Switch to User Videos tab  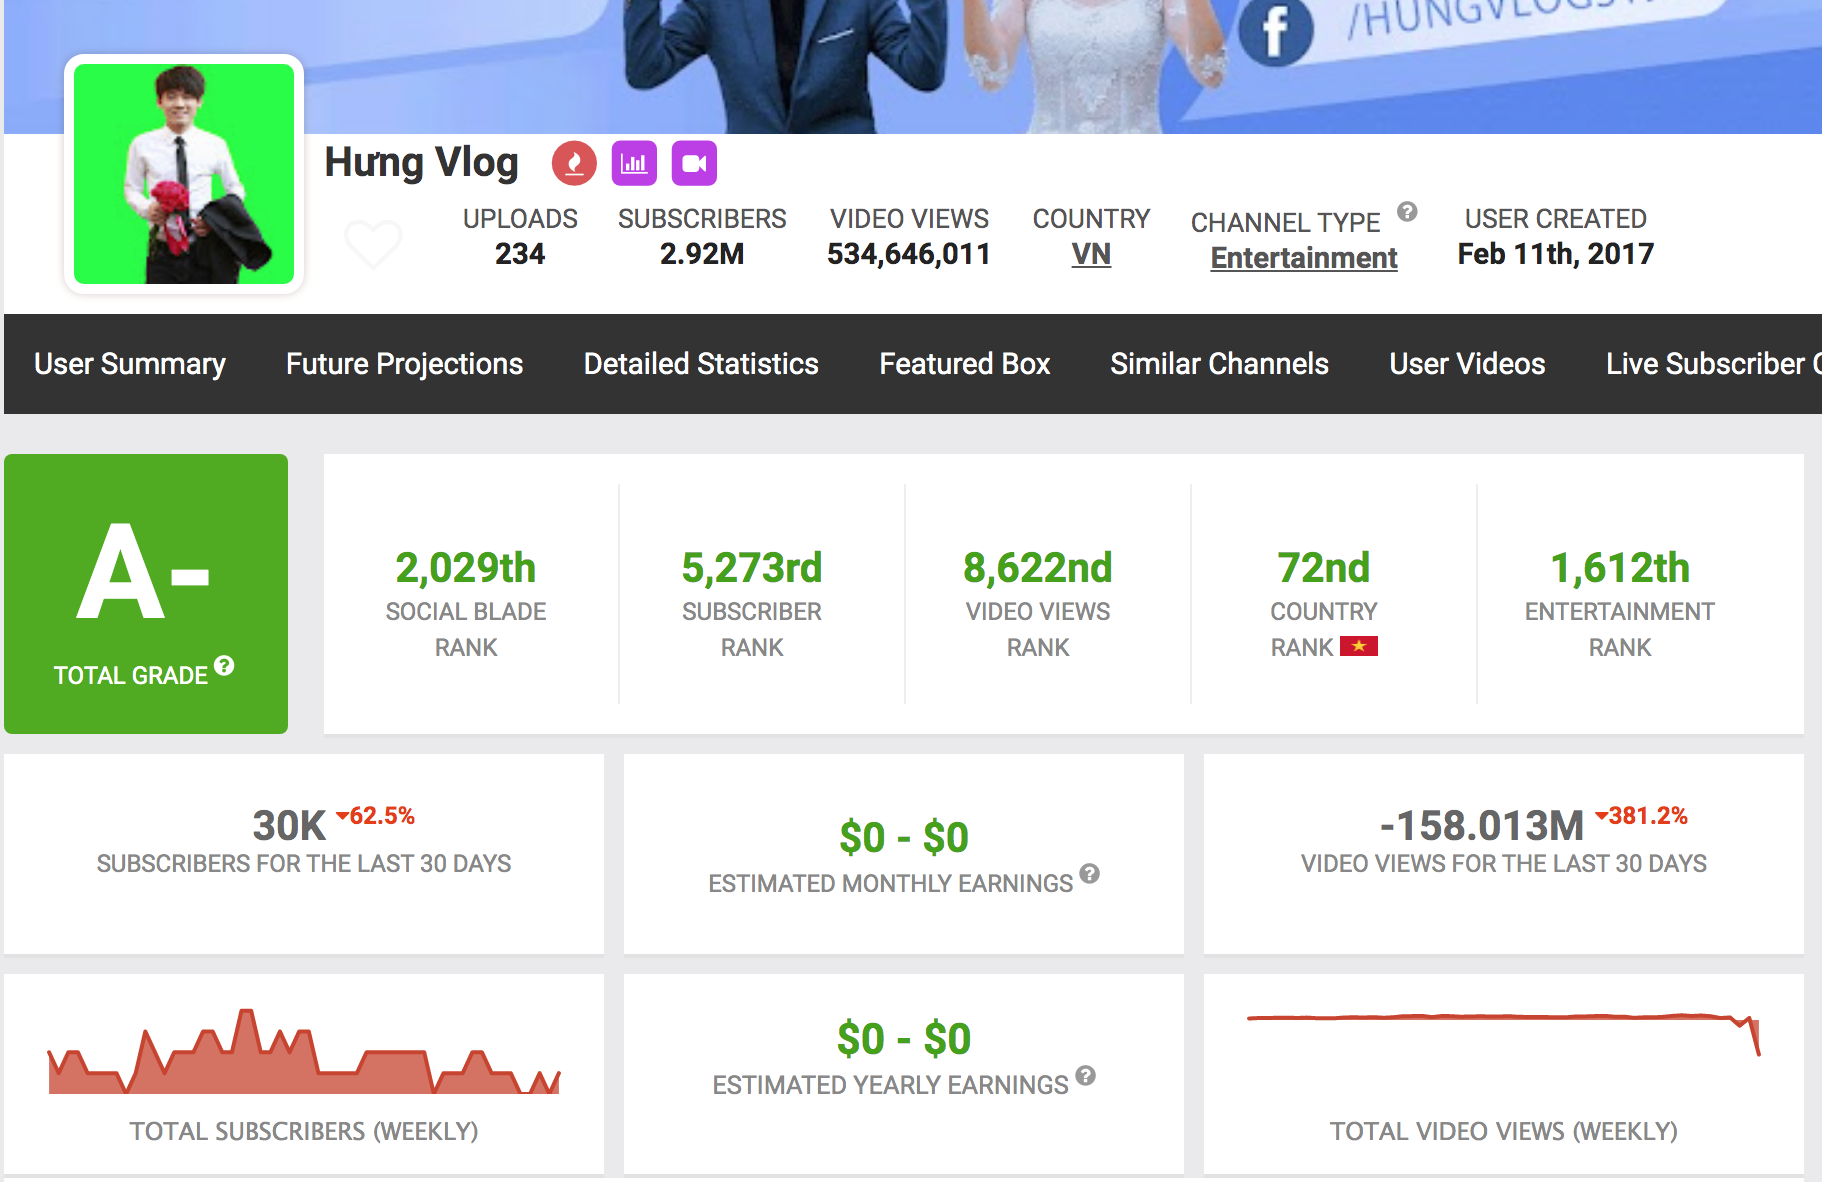tap(1467, 364)
